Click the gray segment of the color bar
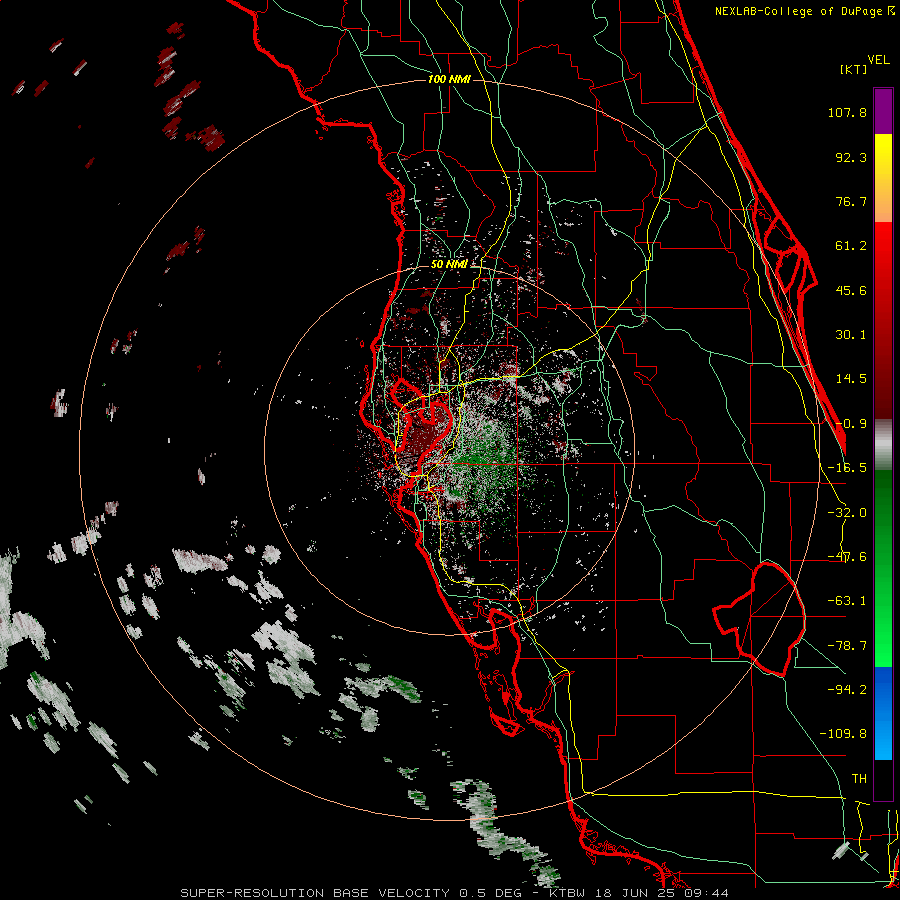 883,445
